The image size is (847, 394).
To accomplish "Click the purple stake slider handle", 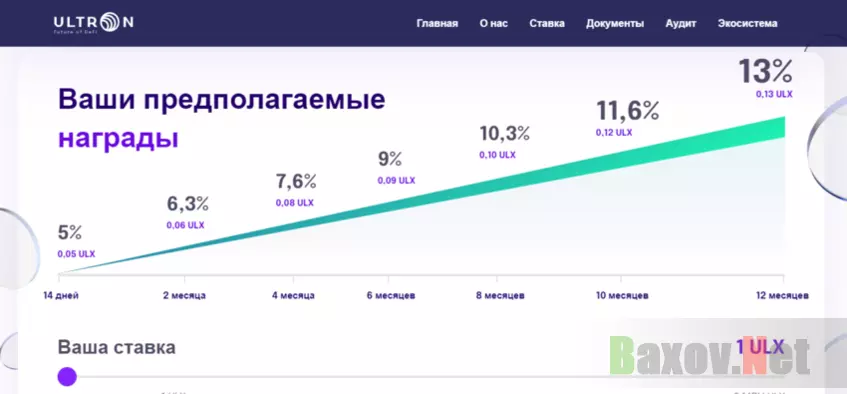I will pos(67,376).
